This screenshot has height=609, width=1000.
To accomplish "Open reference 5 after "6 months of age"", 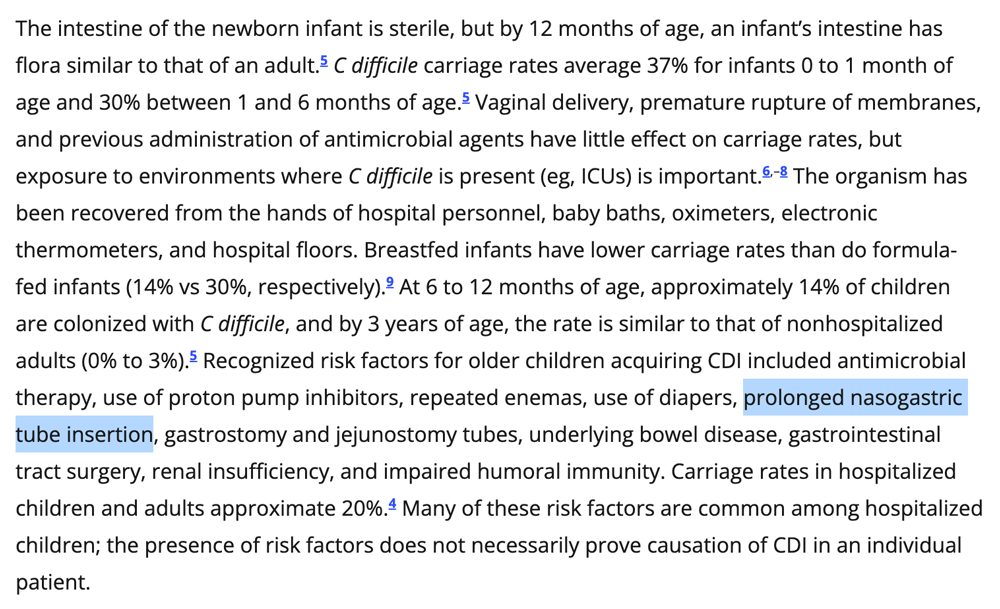I will coord(466,98).
